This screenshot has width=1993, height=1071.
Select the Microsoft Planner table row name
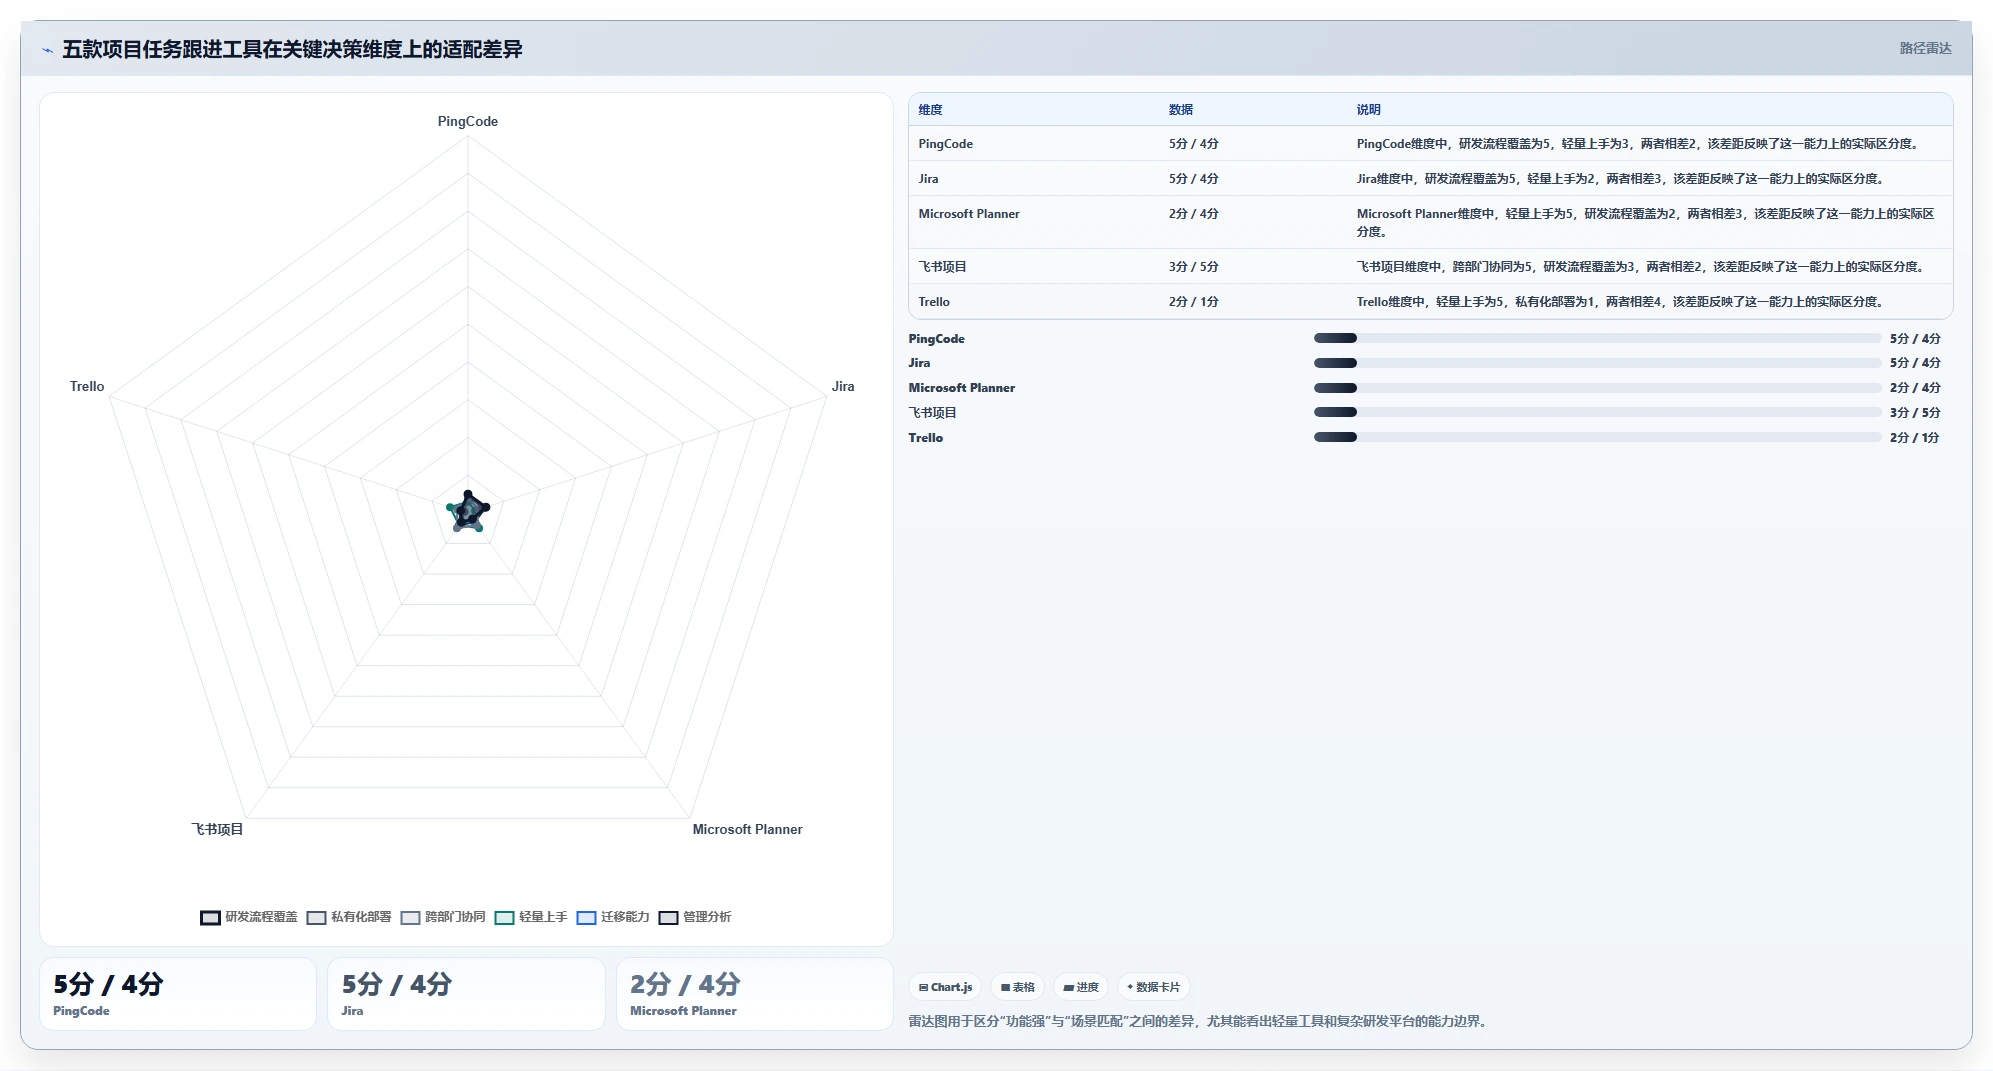click(x=969, y=214)
